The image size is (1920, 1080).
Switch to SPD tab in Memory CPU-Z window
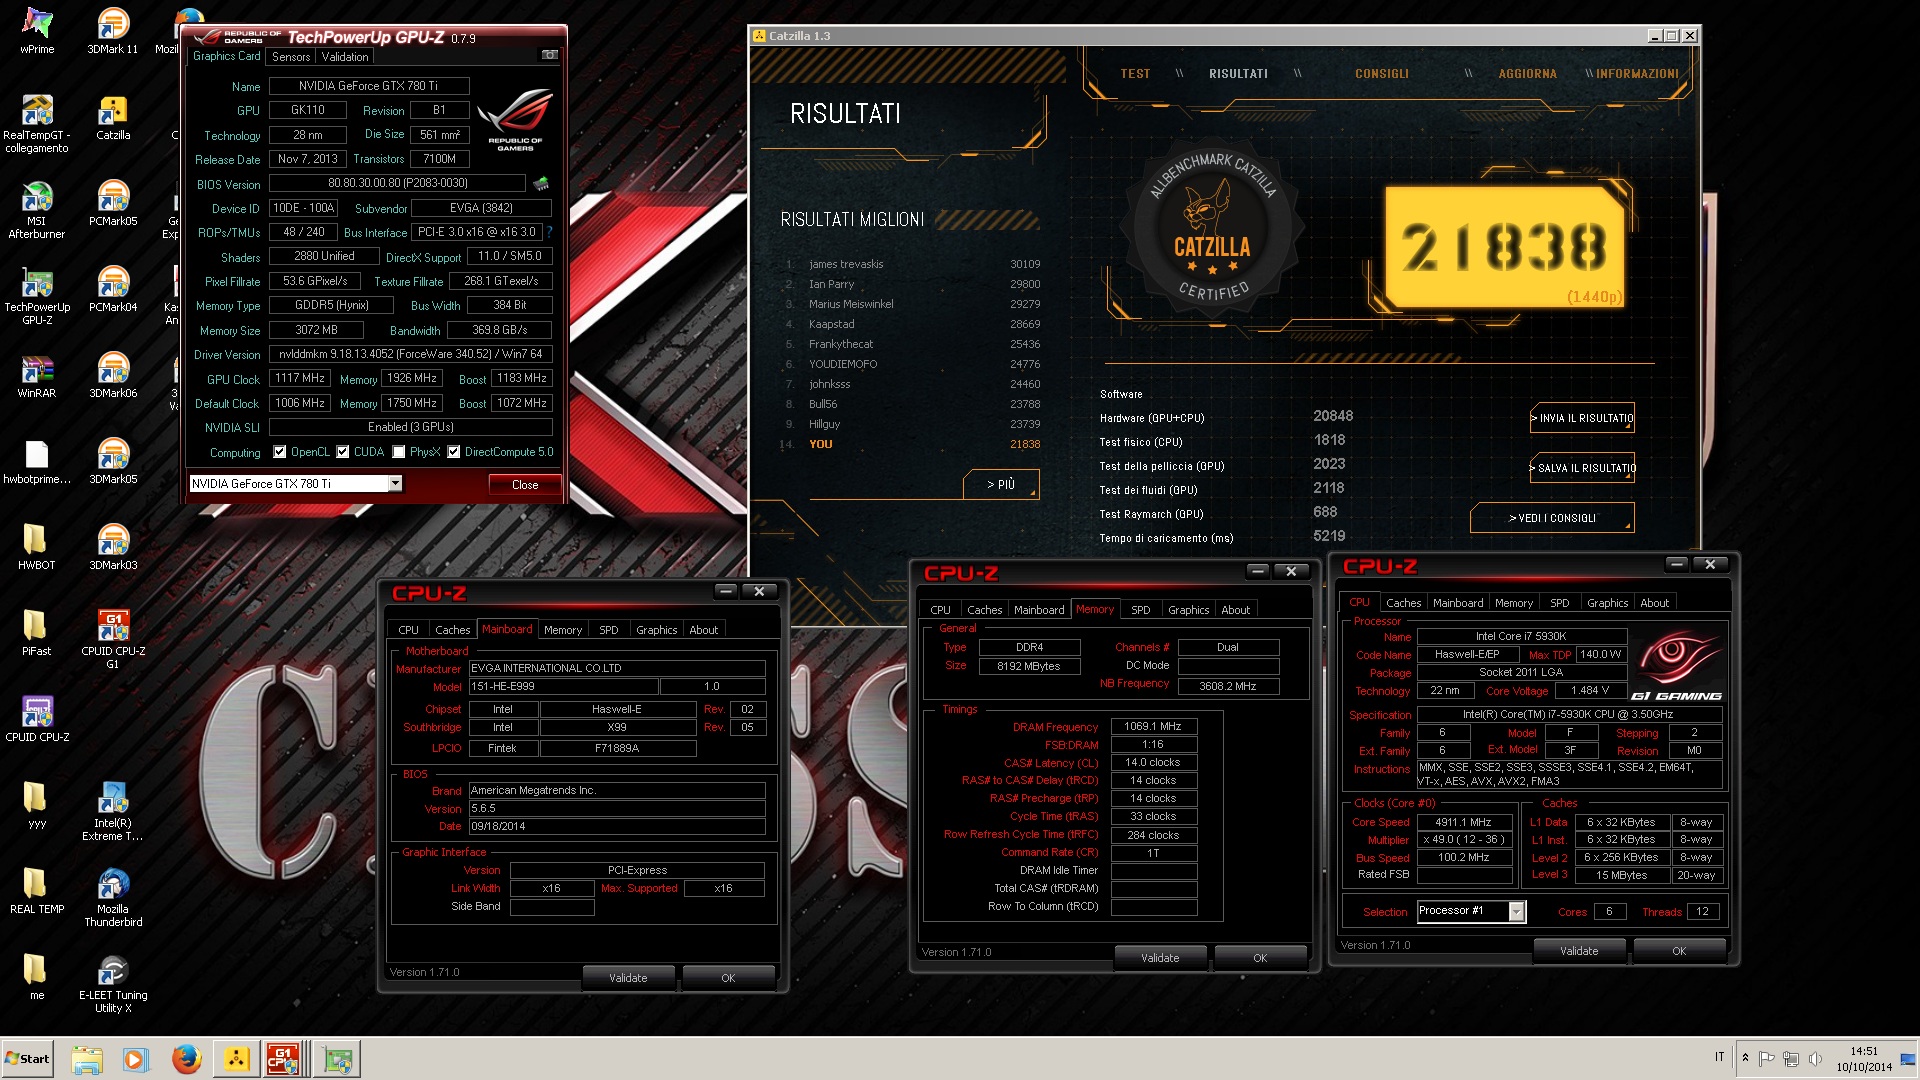1140,610
